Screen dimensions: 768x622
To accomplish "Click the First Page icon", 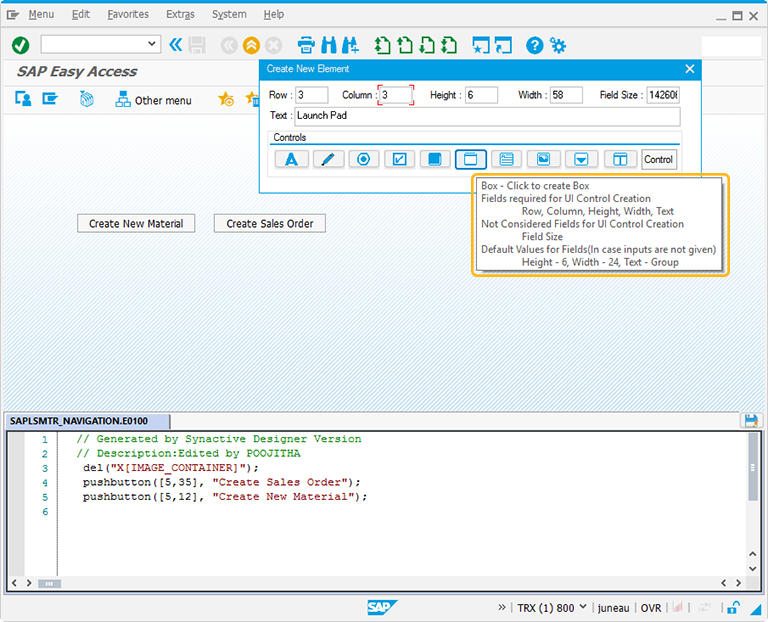I will tap(383, 46).
